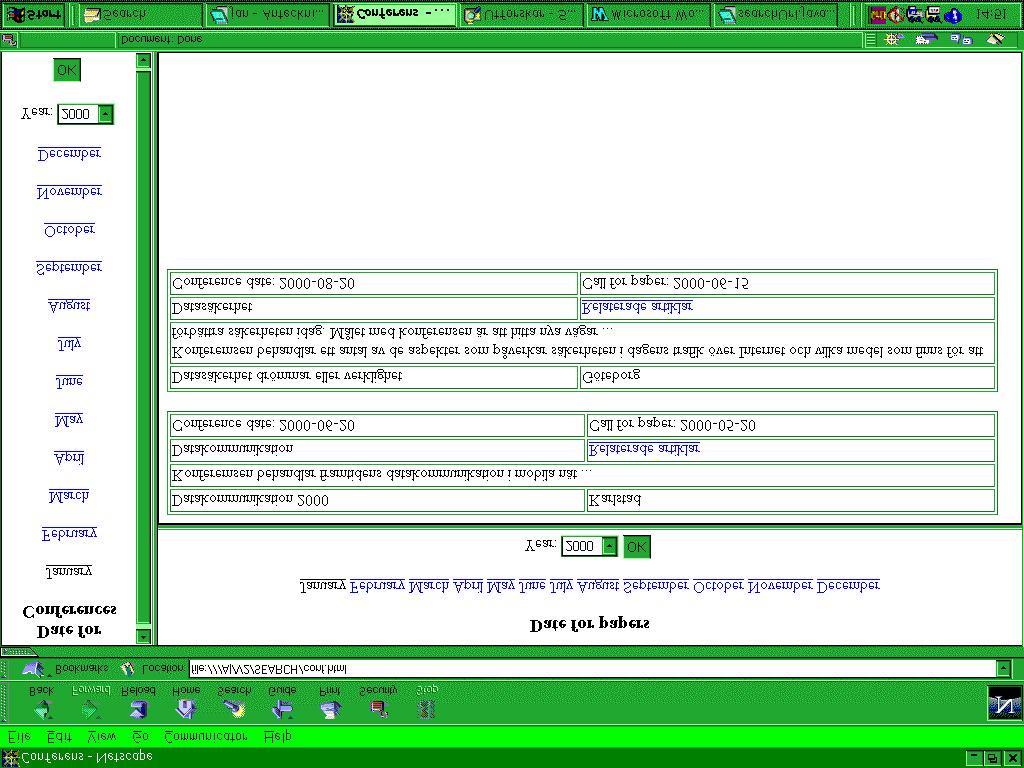Click OK in the Date for papers frame
Viewport: 1024px width, 768px height.
636,547
